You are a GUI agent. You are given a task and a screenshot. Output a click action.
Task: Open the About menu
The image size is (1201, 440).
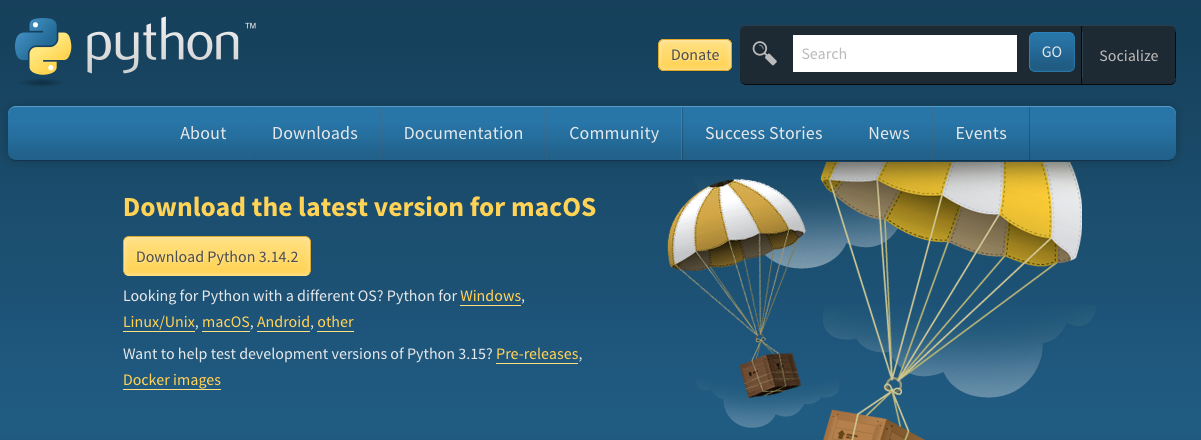coord(203,133)
